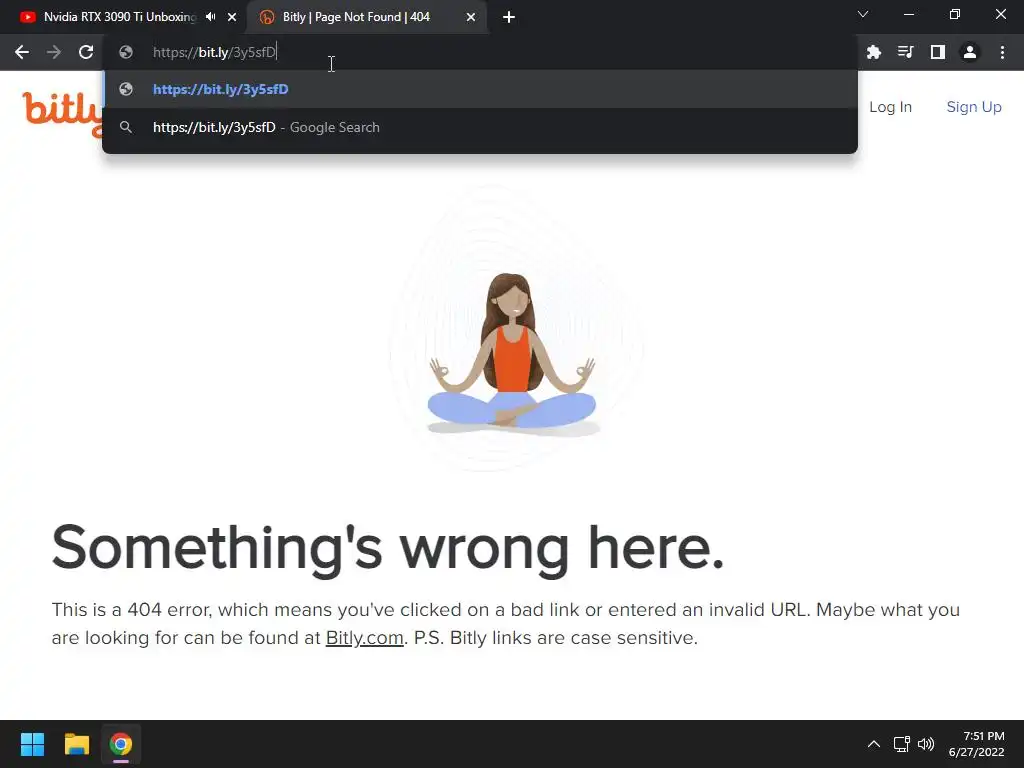This screenshot has width=1024, height=768.
Task: Click the Sign Up link
Action: pyautogui.click(x=974, y=107)
